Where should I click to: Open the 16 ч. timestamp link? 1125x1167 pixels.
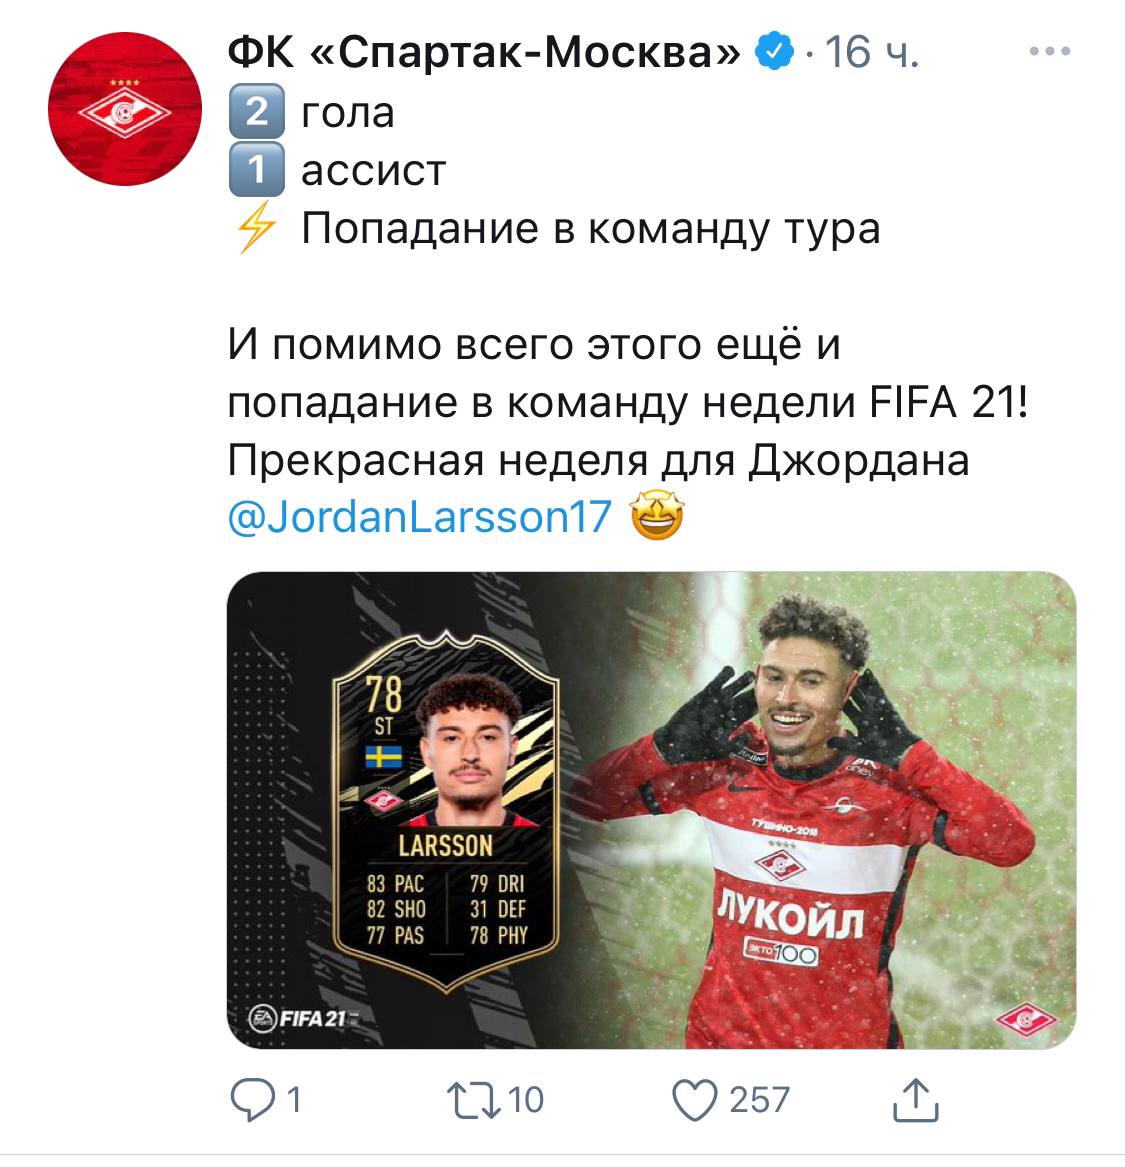point(871,52)
